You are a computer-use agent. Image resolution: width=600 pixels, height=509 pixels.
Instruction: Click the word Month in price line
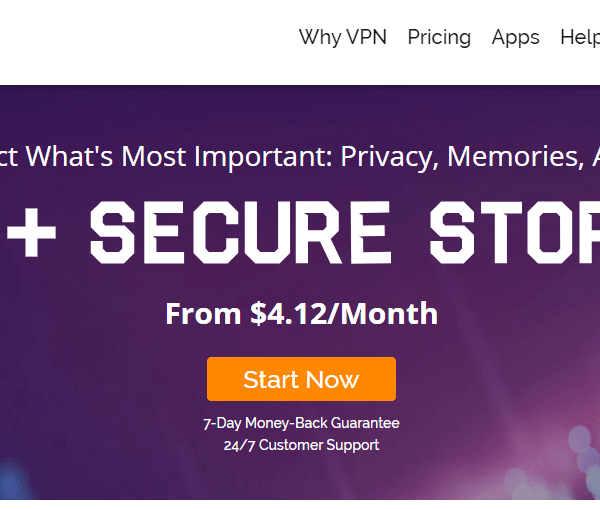[389, 313]
